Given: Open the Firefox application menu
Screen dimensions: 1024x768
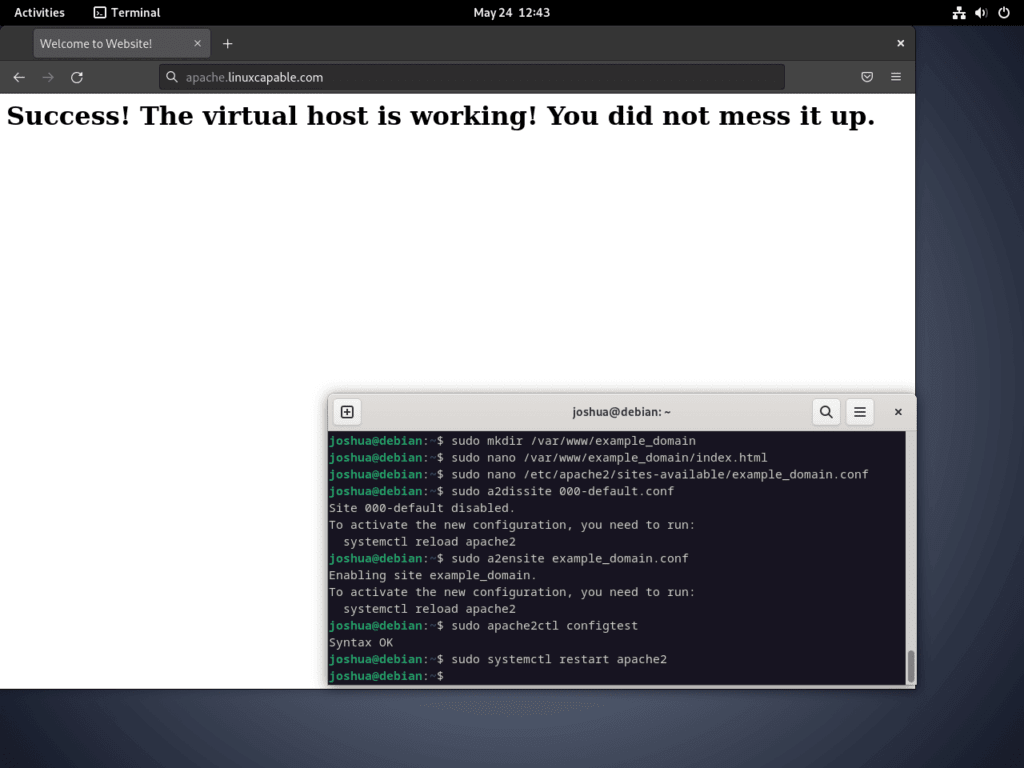Looking at the screenshot, I should (x=896, y=76).
